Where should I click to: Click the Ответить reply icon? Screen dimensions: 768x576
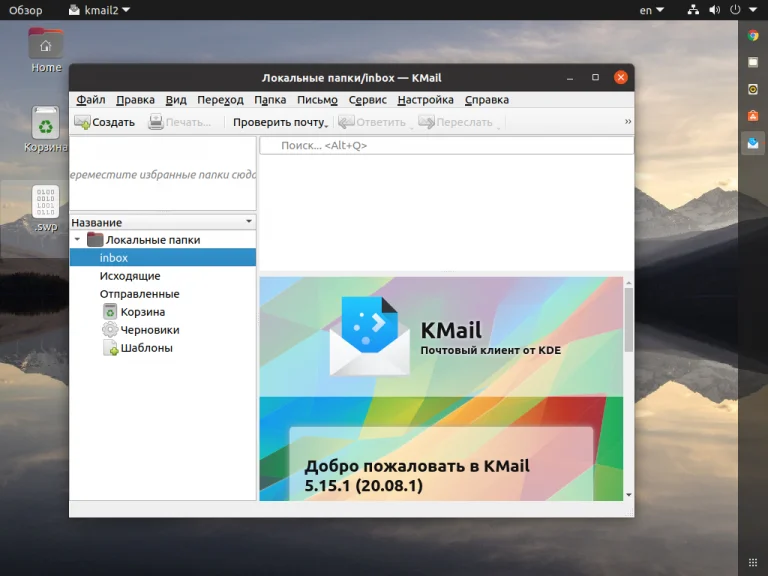coord(347,122)
